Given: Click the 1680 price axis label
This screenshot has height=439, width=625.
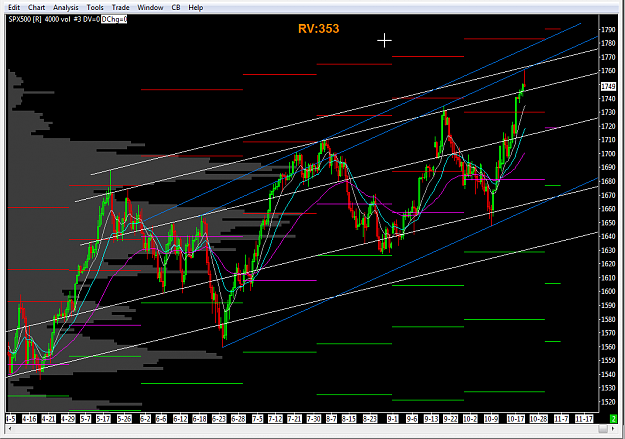Looking at the screenshot, I should pos(608,181).
